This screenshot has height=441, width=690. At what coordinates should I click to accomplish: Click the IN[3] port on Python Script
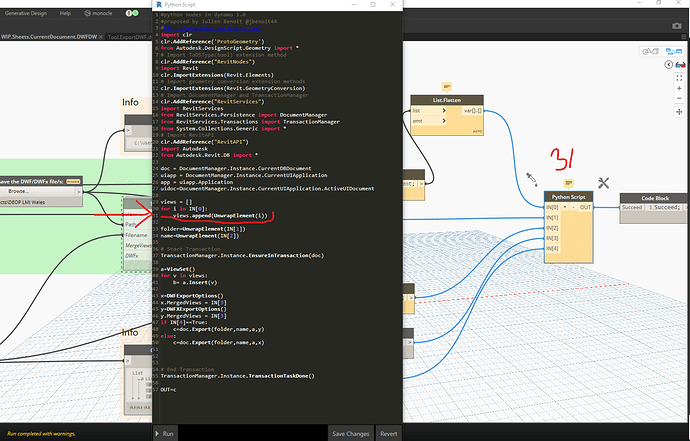(x=552, y=239)
